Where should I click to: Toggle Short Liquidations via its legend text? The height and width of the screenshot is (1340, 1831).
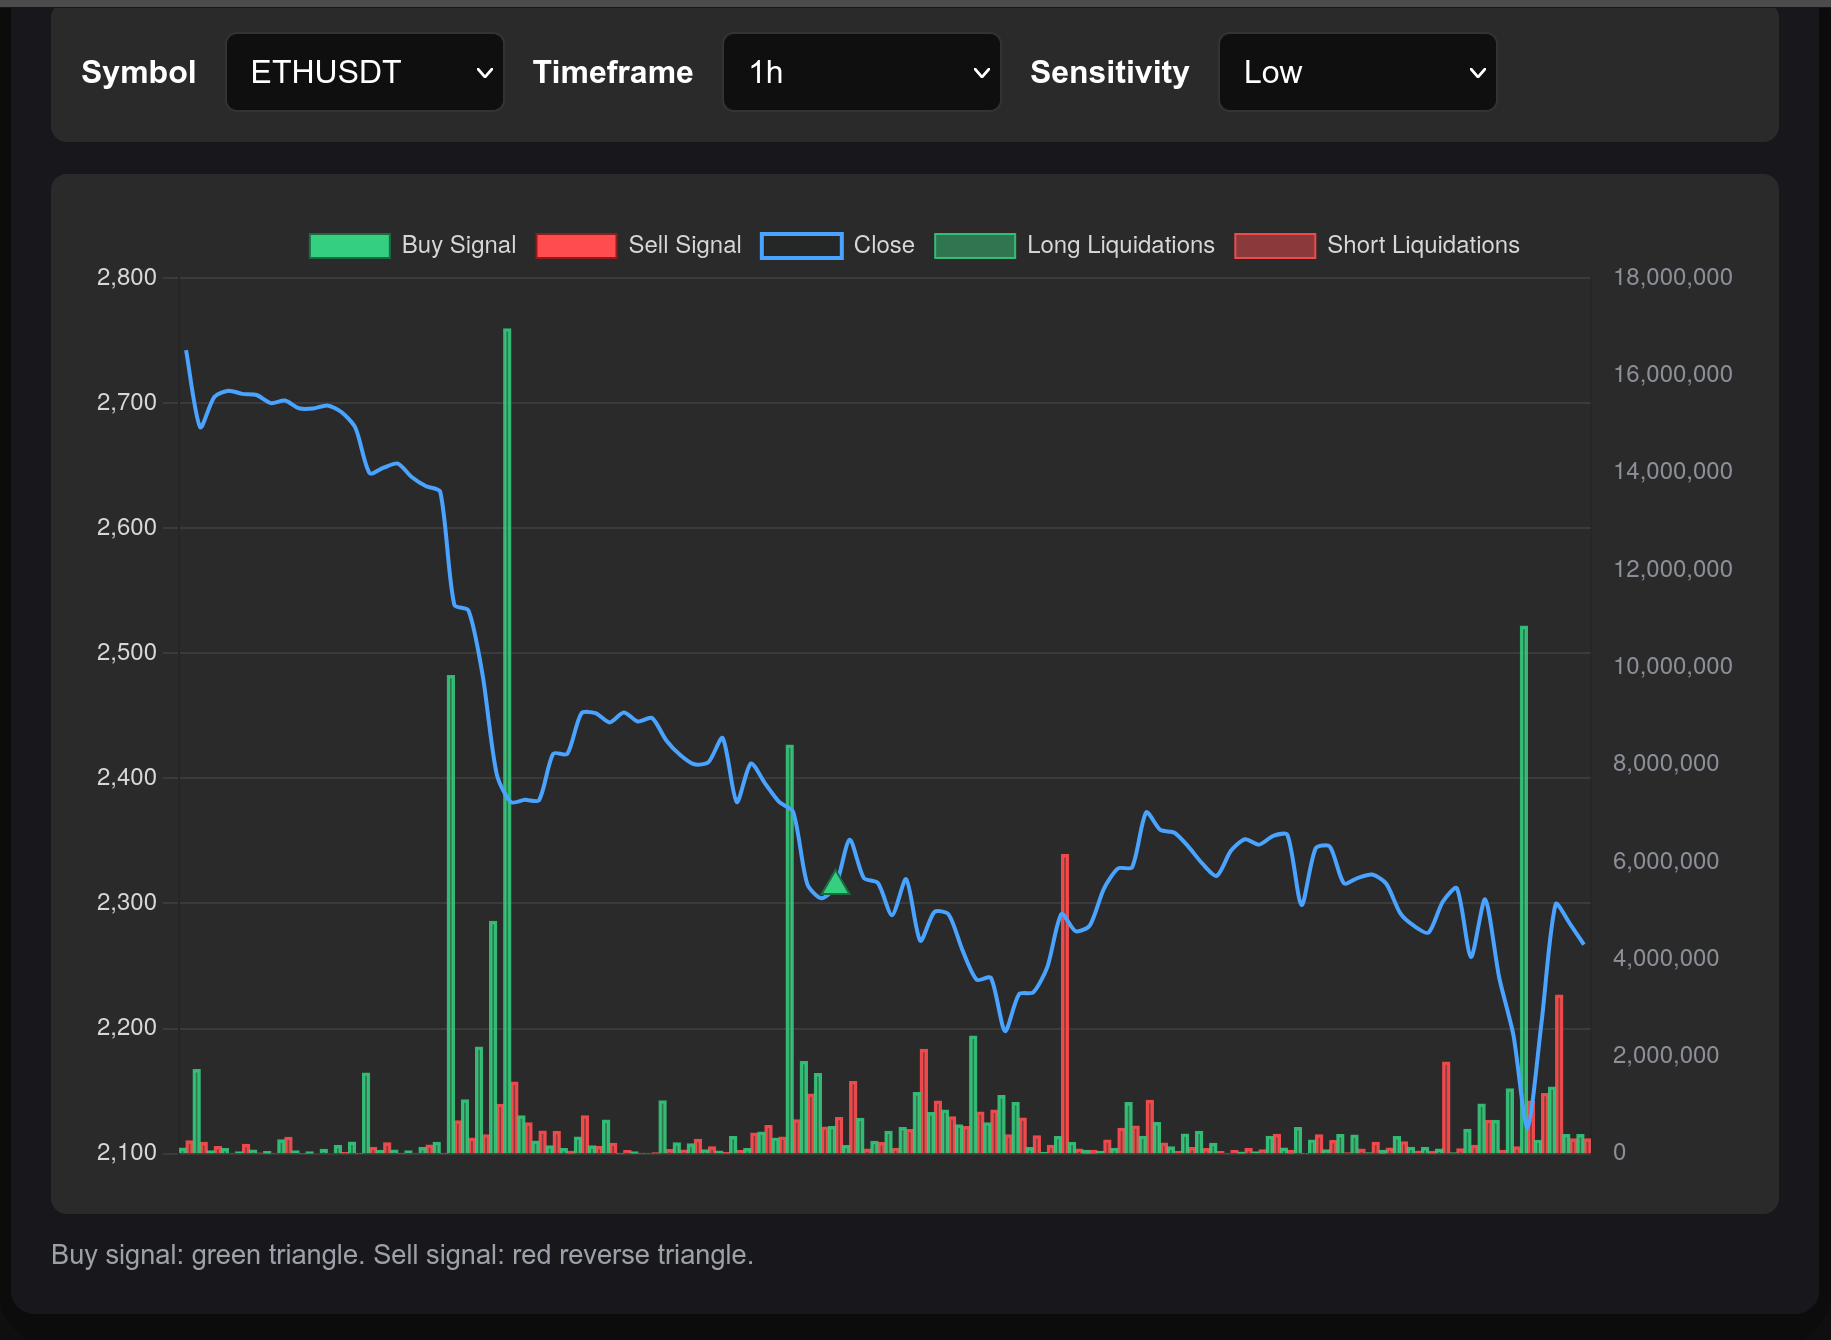[1422, 246]
